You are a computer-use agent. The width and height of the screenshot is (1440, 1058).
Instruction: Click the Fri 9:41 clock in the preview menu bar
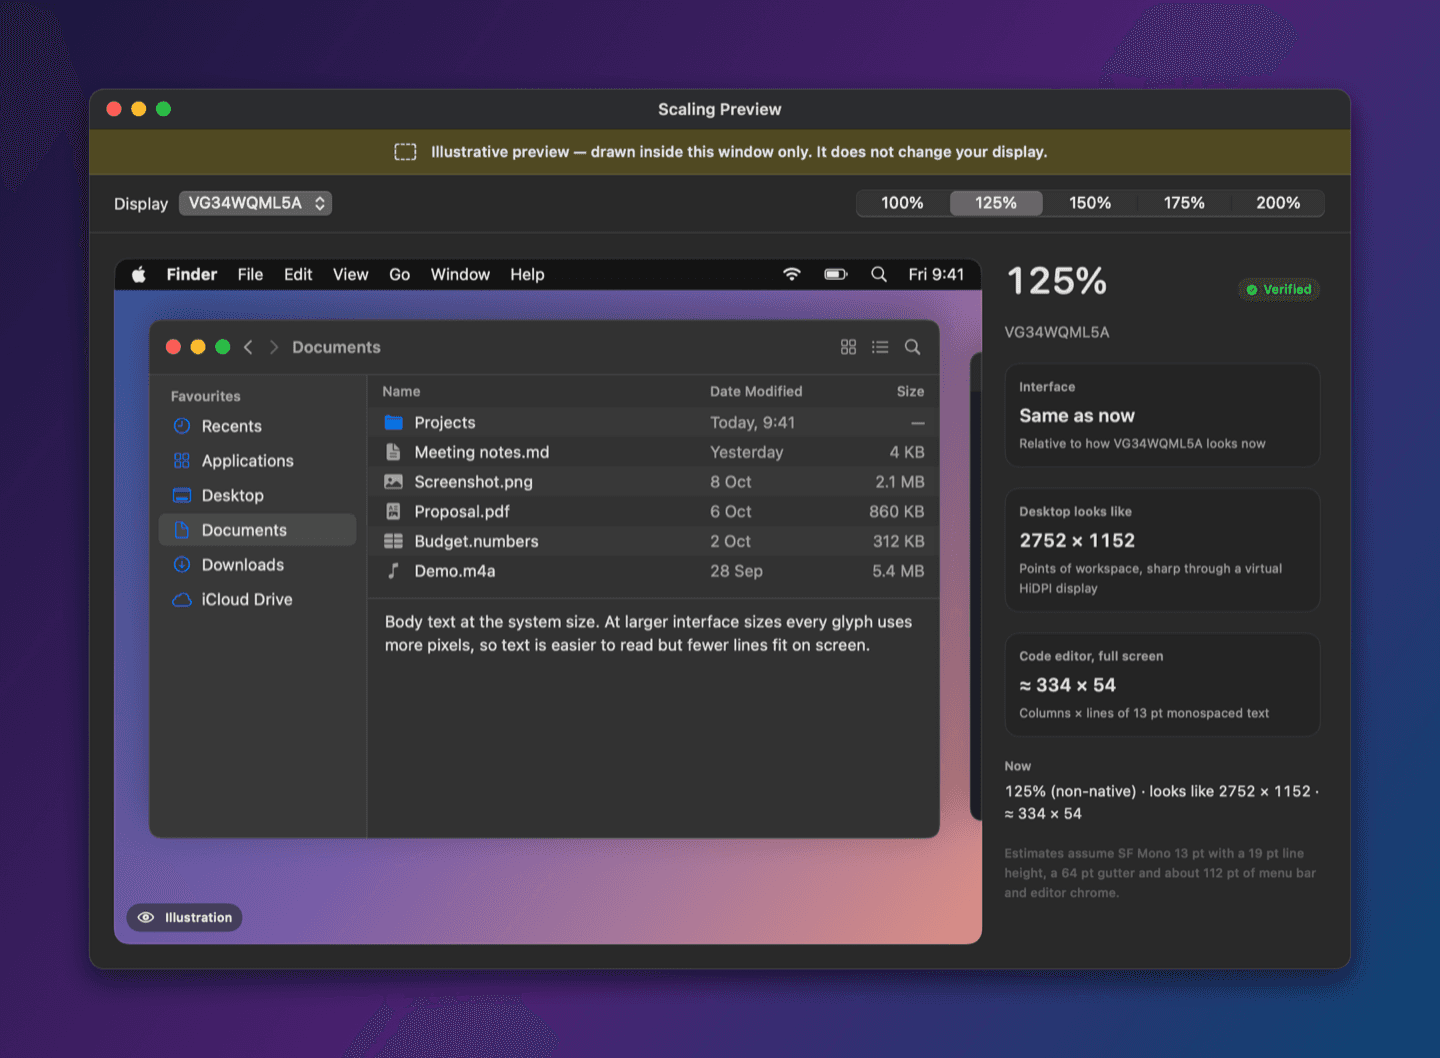click(936, 274)
